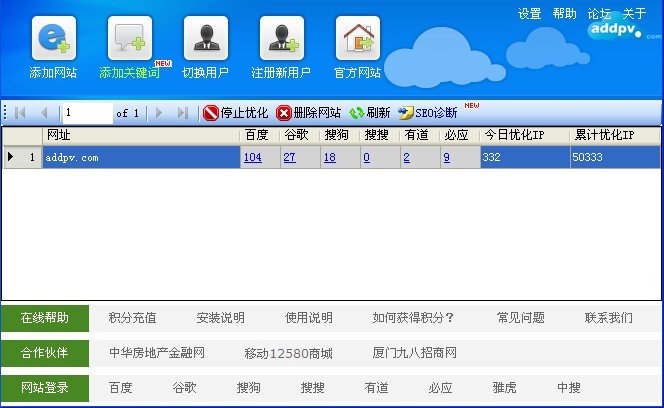This screenshot has height=408, width=664.
Task: Open the 关于 (About) menu
Action: 634,14
